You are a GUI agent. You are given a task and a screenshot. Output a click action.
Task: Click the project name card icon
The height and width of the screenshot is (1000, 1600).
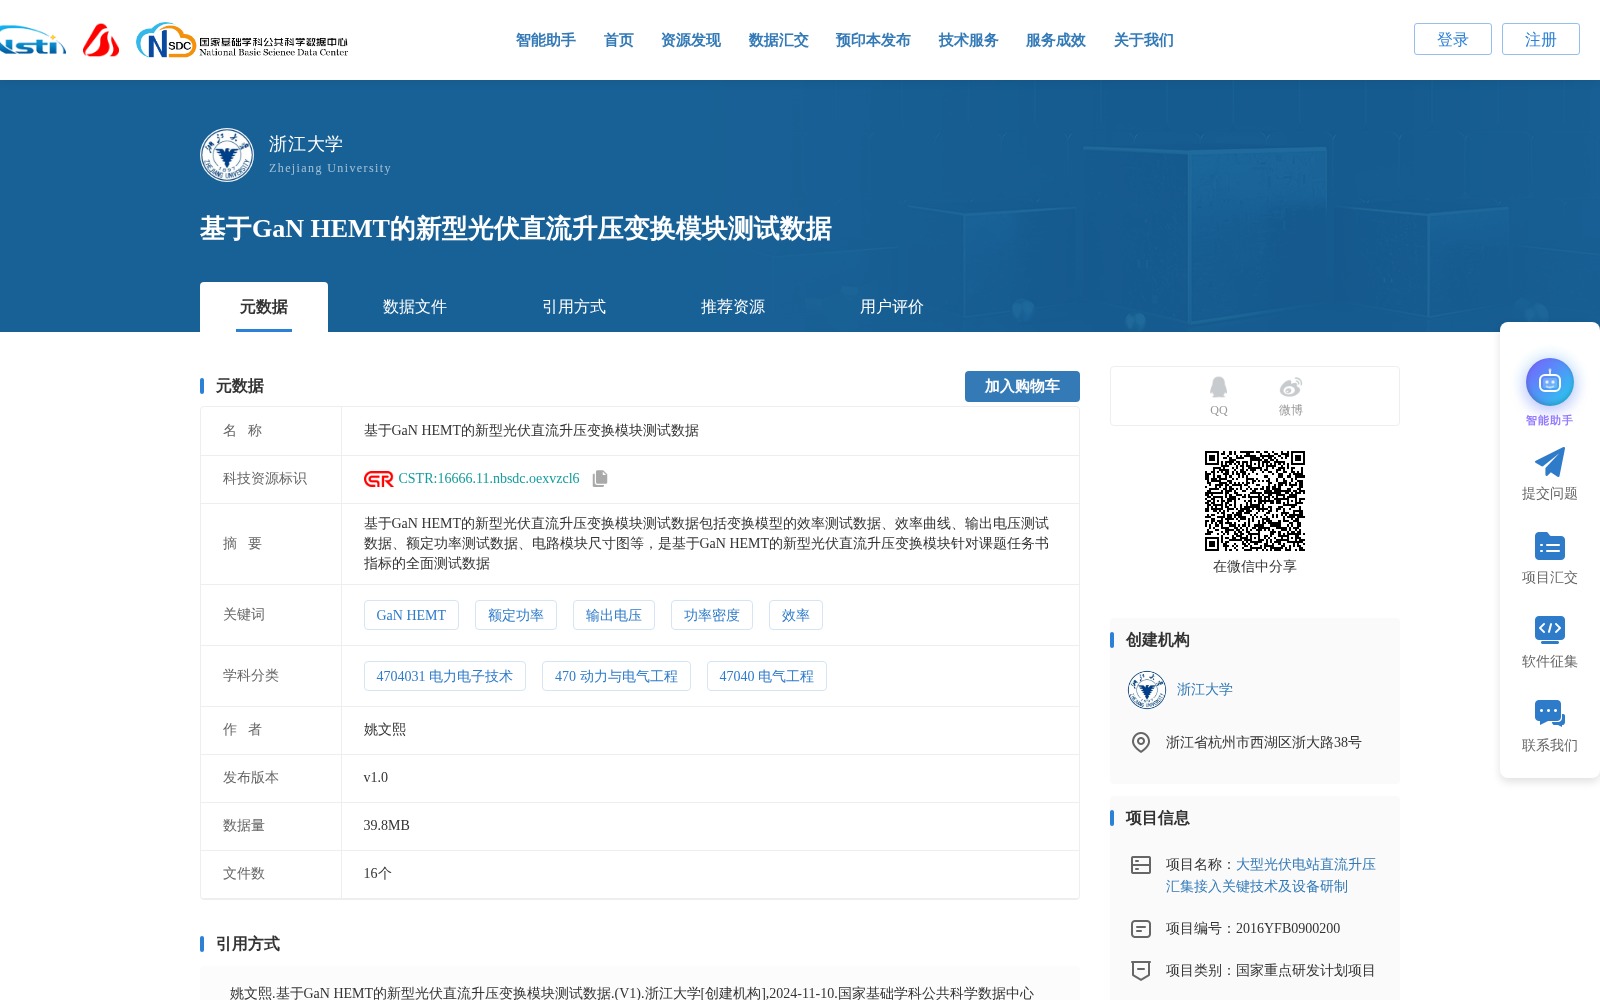pos(1141,865)
